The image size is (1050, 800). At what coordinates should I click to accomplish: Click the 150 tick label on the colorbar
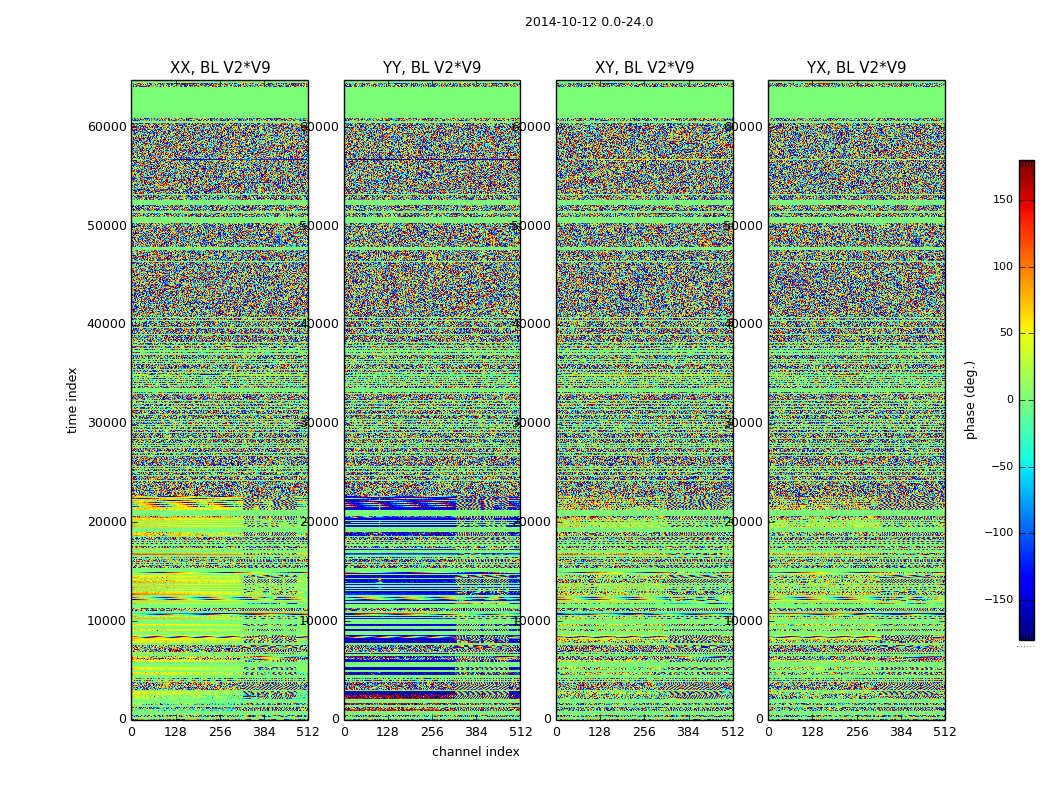(x=1002, y=200)
